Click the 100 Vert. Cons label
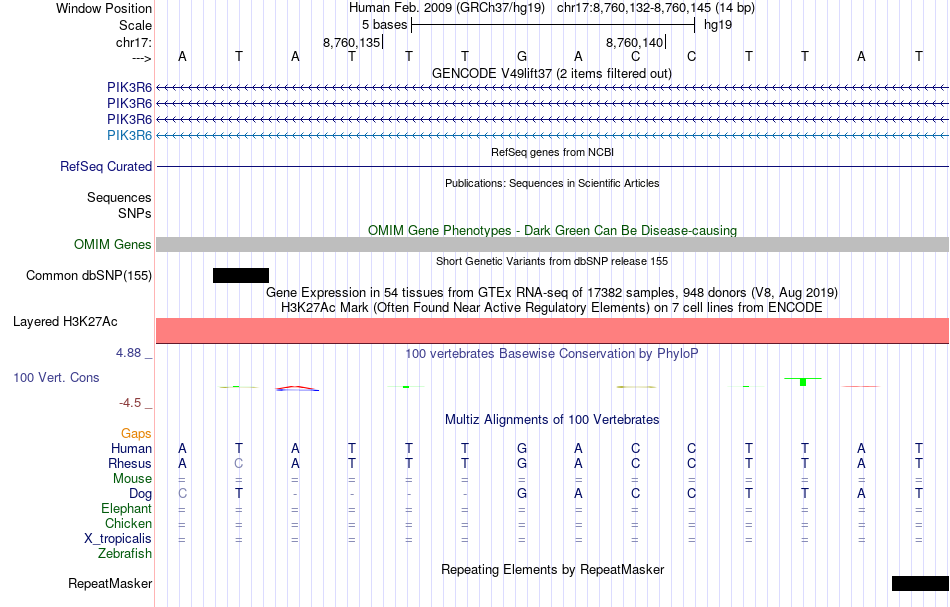Screen dimensions: 950x607 (56, 378)
